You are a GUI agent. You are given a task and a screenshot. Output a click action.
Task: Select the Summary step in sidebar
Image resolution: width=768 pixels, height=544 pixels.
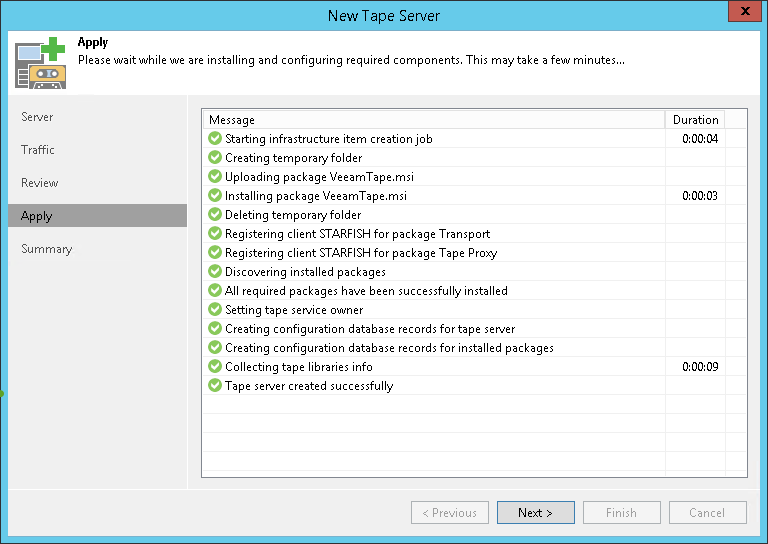(x=47, y=249)
